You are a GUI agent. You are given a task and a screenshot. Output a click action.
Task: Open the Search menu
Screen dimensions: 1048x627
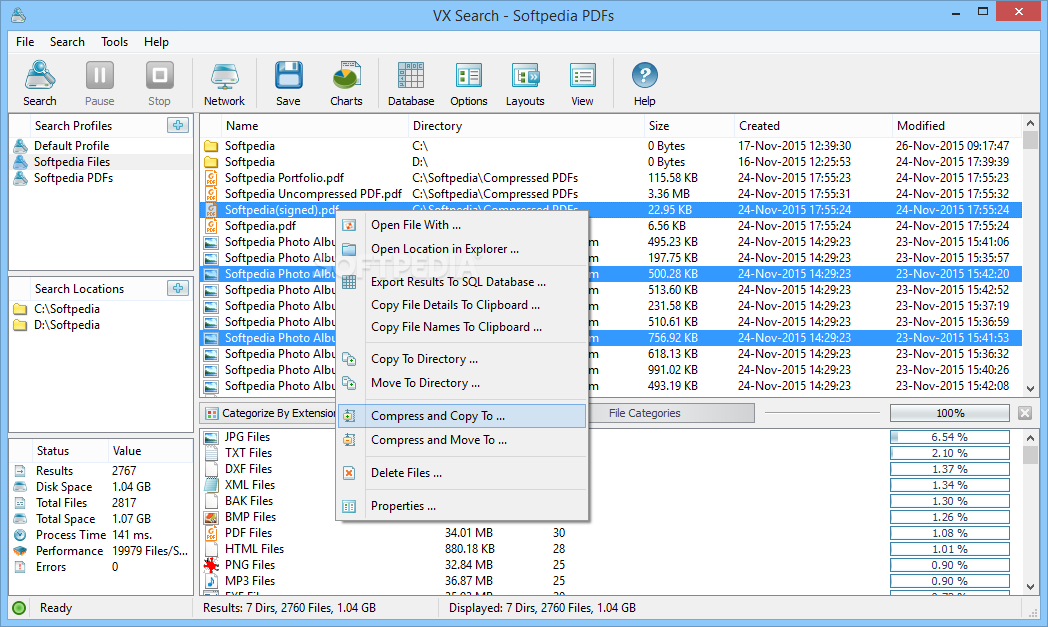point(67,41)
